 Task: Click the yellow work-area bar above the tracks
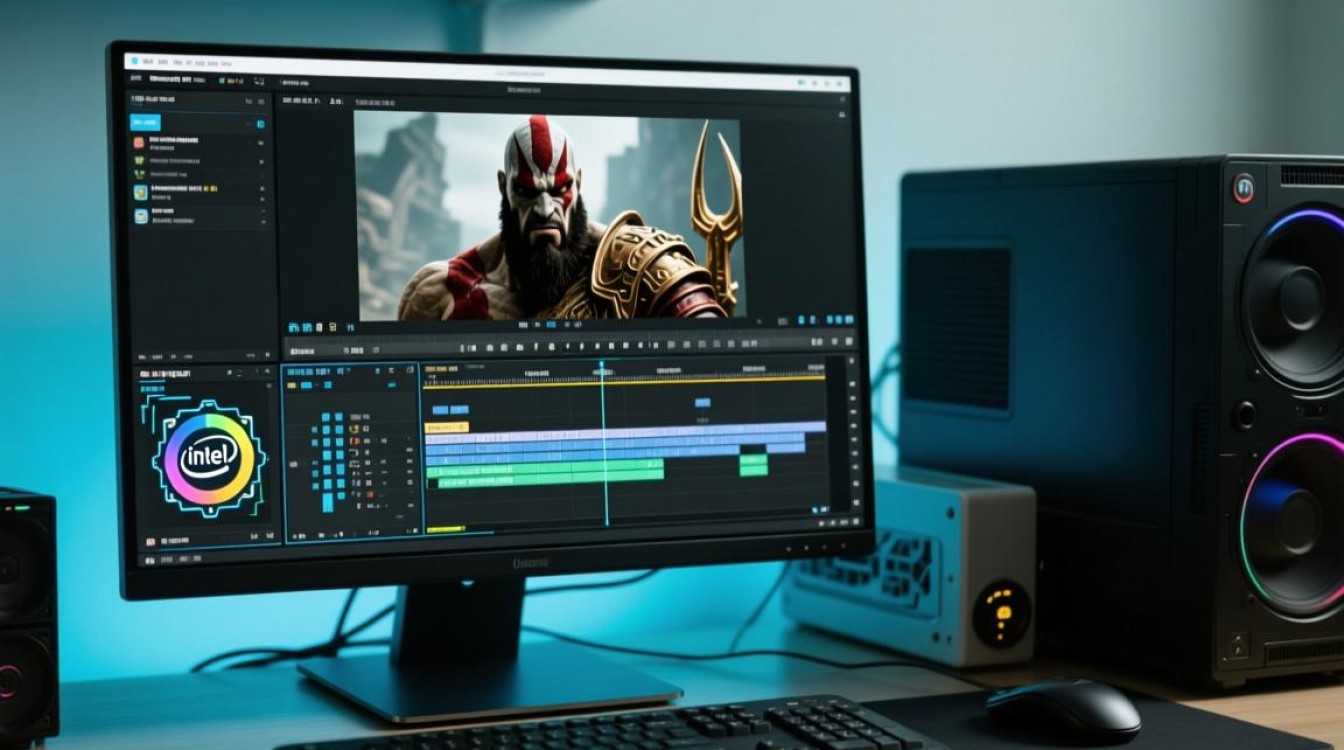625,382
